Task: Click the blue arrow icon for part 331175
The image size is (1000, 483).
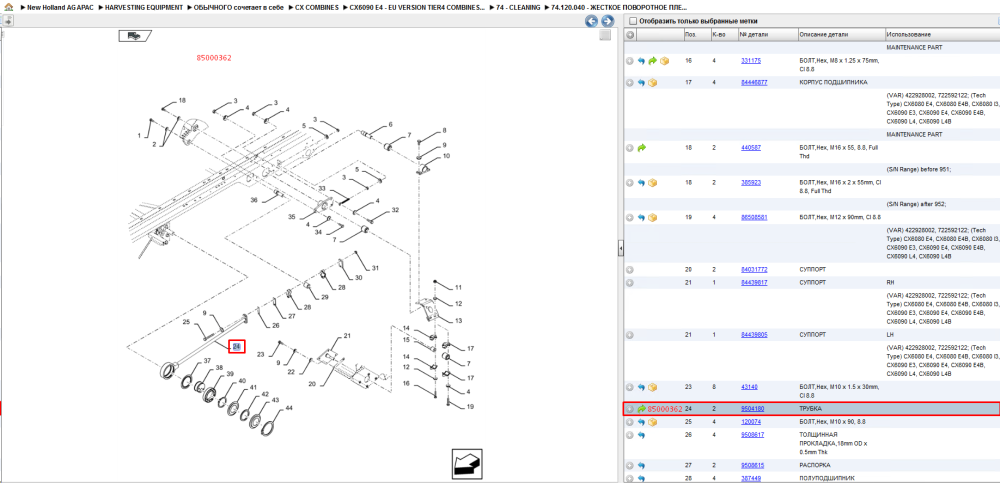Action: [x=642, y=61]
